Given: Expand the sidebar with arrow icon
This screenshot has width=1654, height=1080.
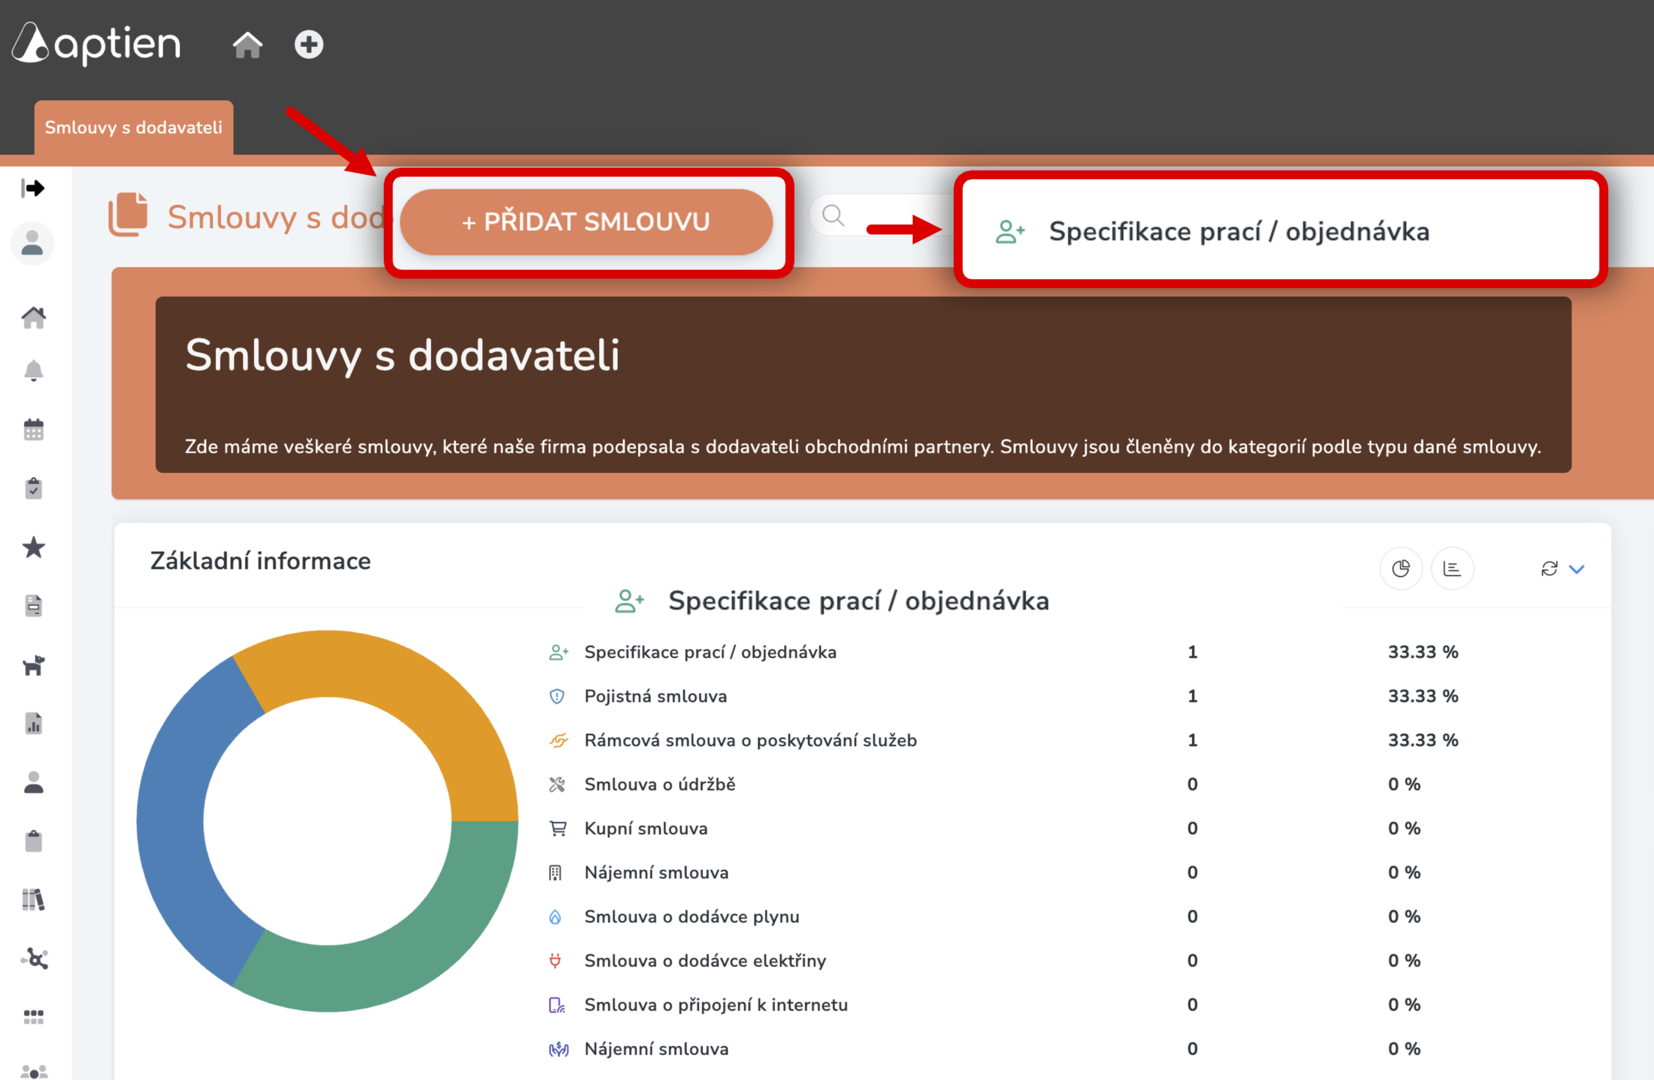Looking at the screenshot, I should point(33,188).
